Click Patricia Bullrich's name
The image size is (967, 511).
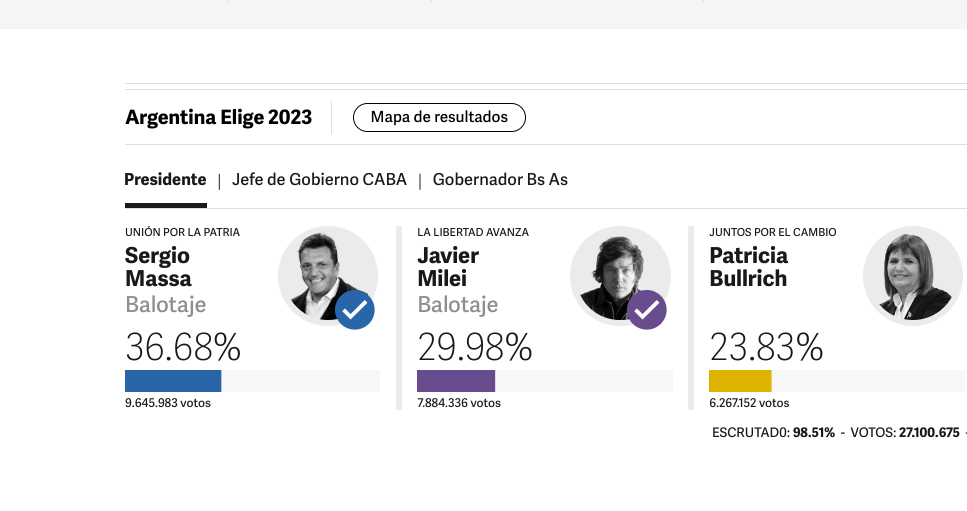click(748, 267)
